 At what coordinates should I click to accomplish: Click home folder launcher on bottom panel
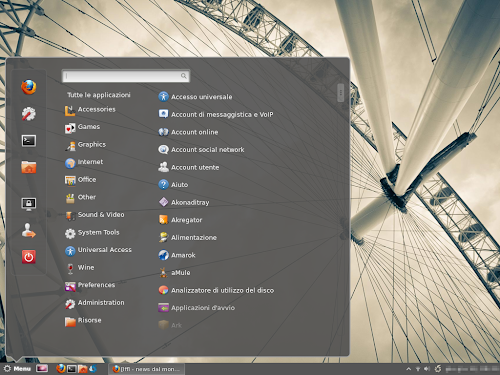pyautogui.click(x=82, y=369)
